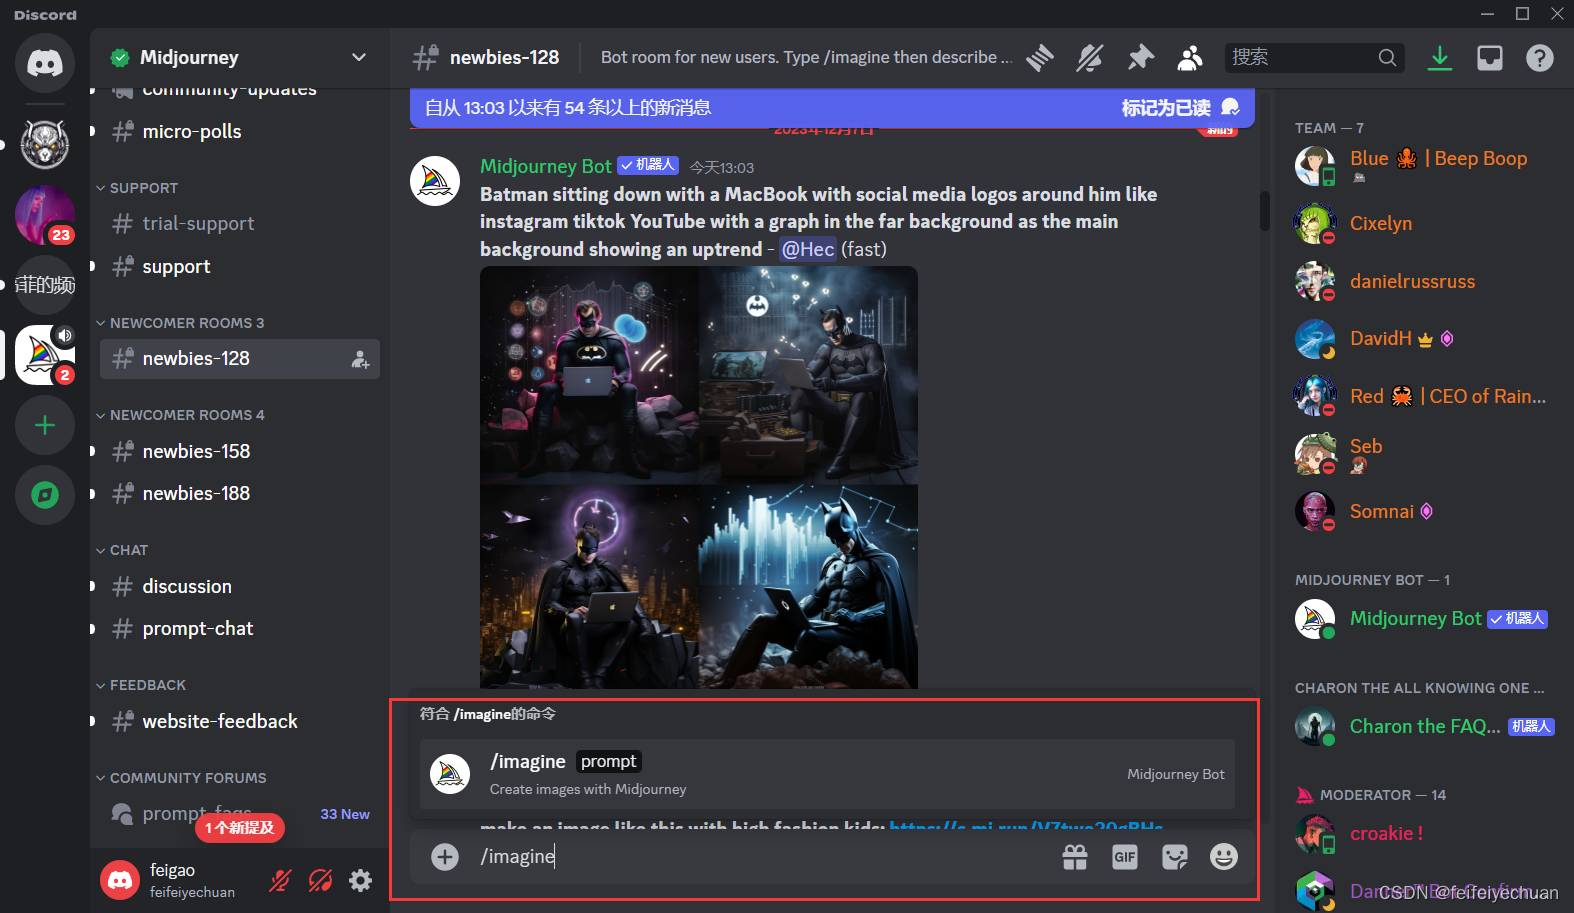Toggle channel notification bell settings
The image size is (1574, 913).
(x=1090, y=58)
